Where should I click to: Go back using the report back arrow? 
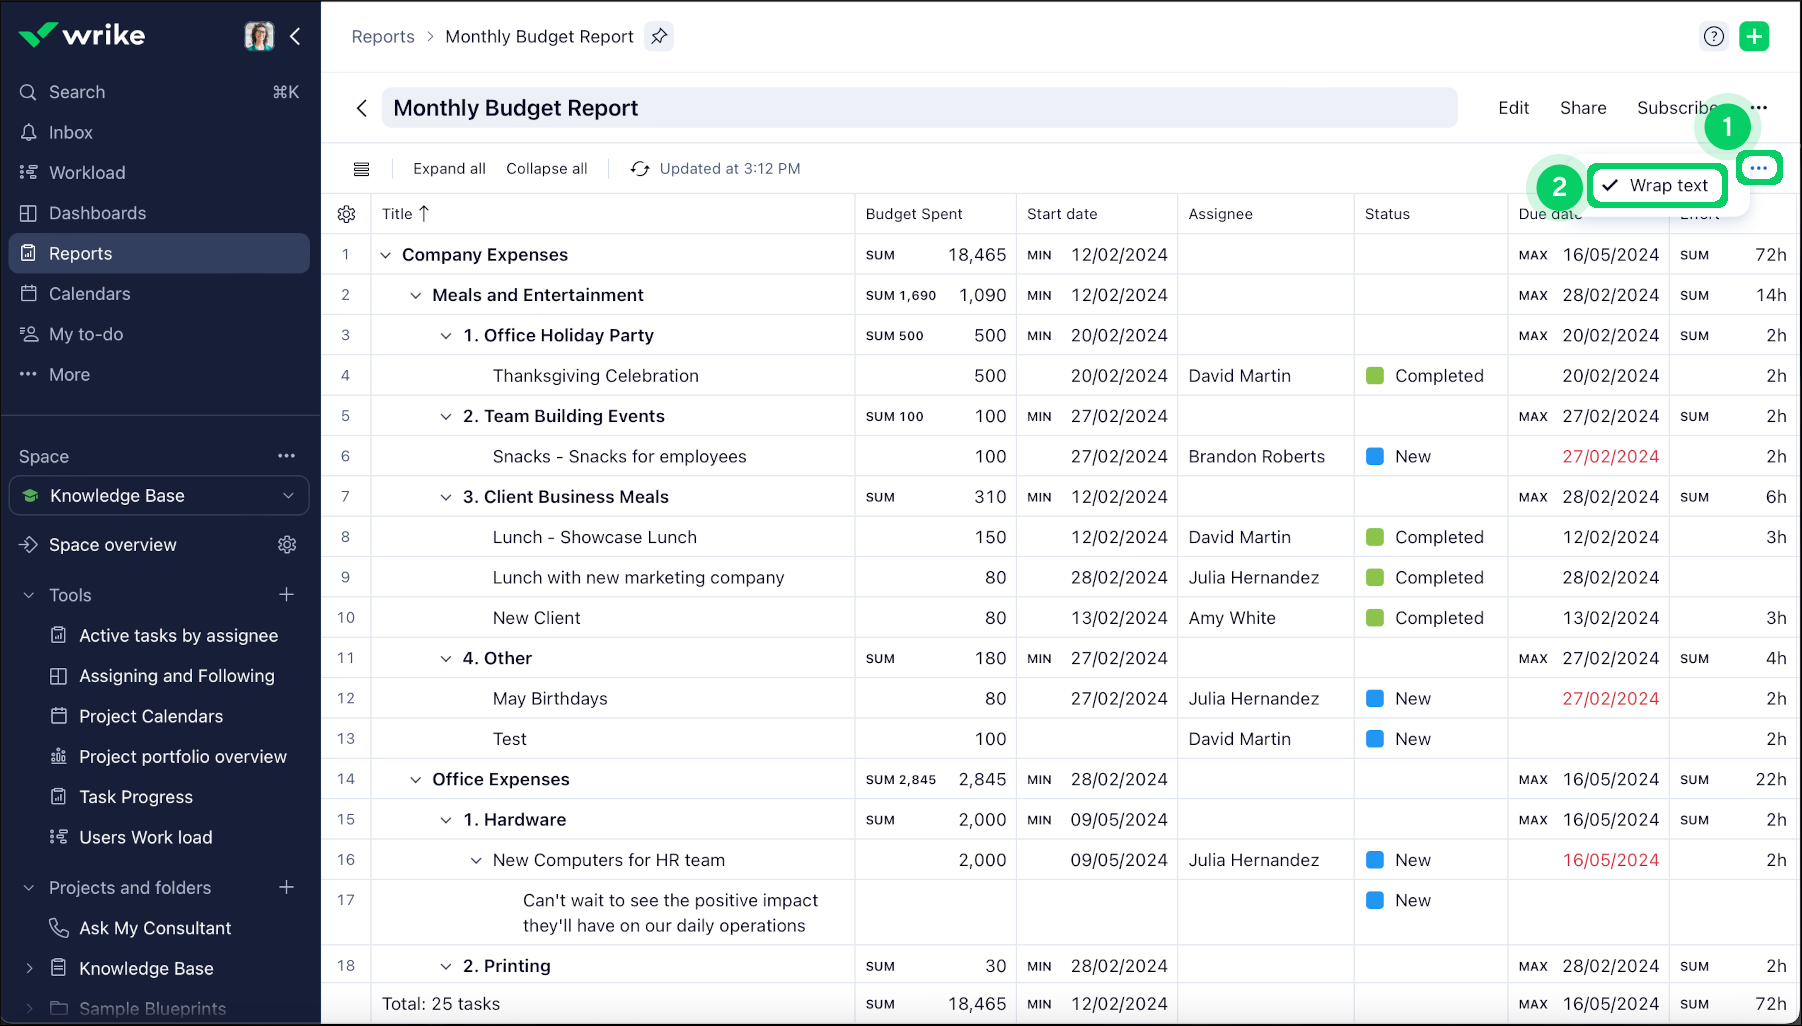coord(362,108)
